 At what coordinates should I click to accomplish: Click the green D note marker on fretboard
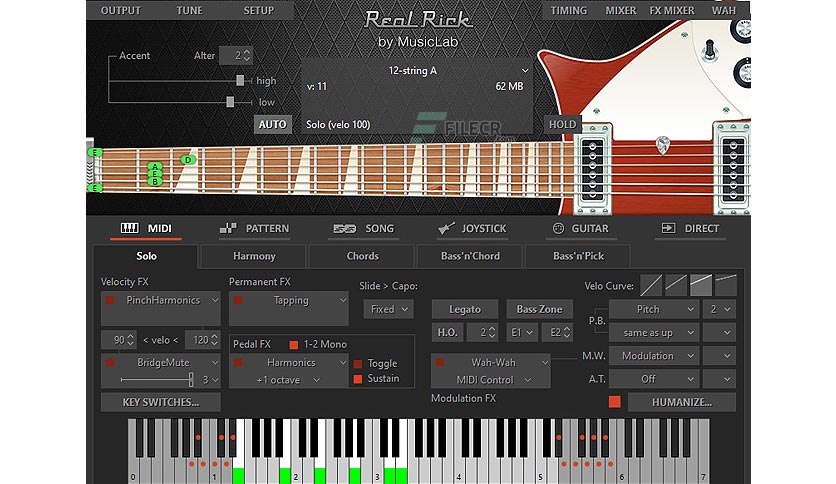[188, 159]
